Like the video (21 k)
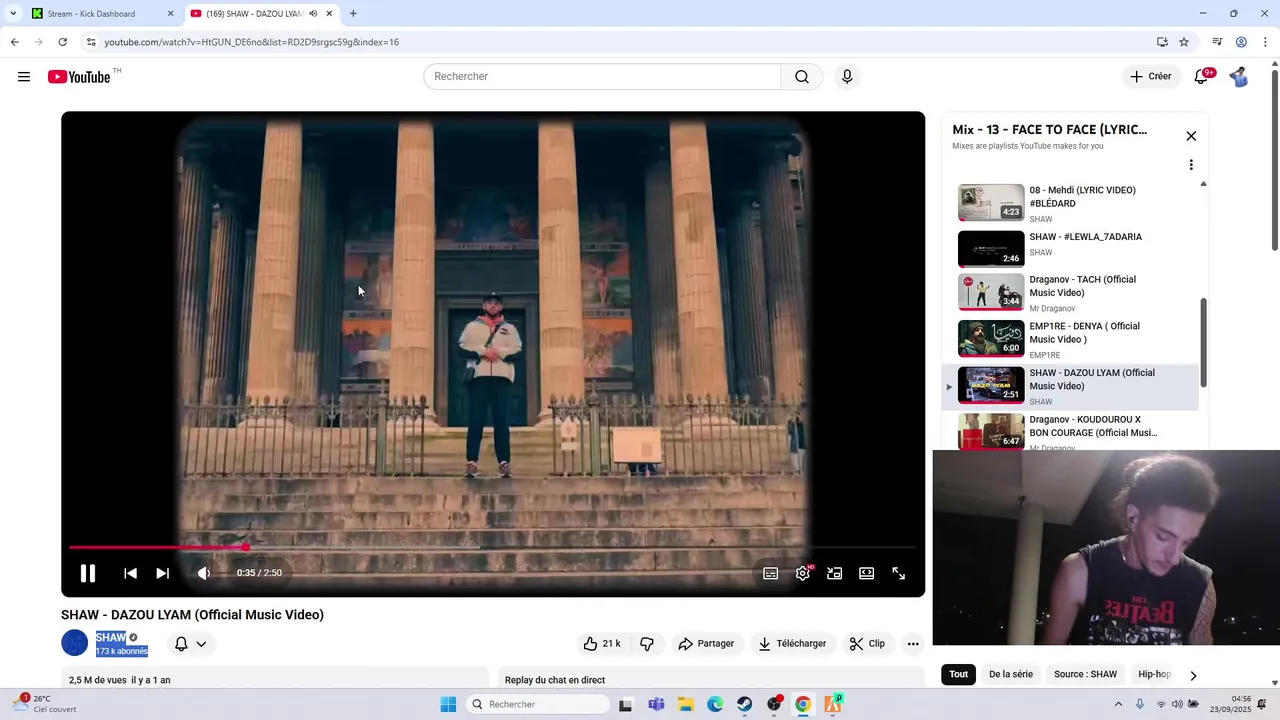 coord(601,644)
